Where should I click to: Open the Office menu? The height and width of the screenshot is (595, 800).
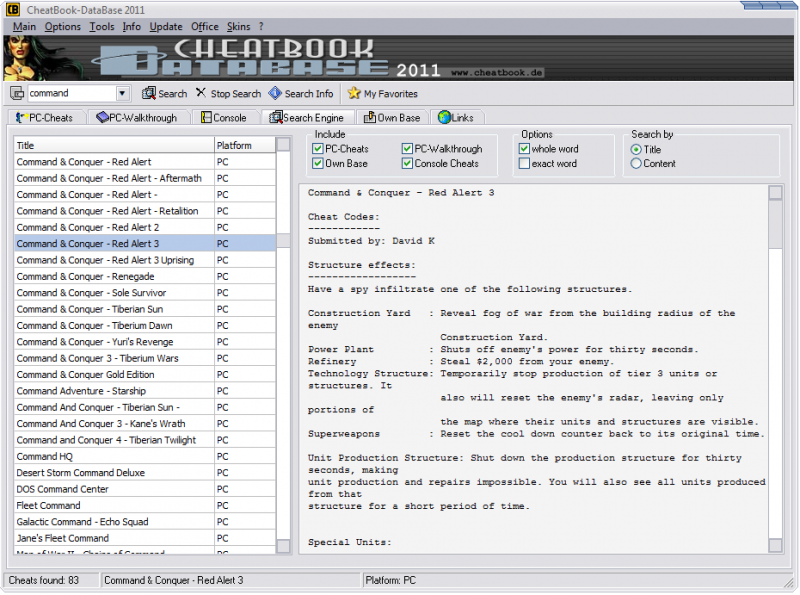click(205, 27)
